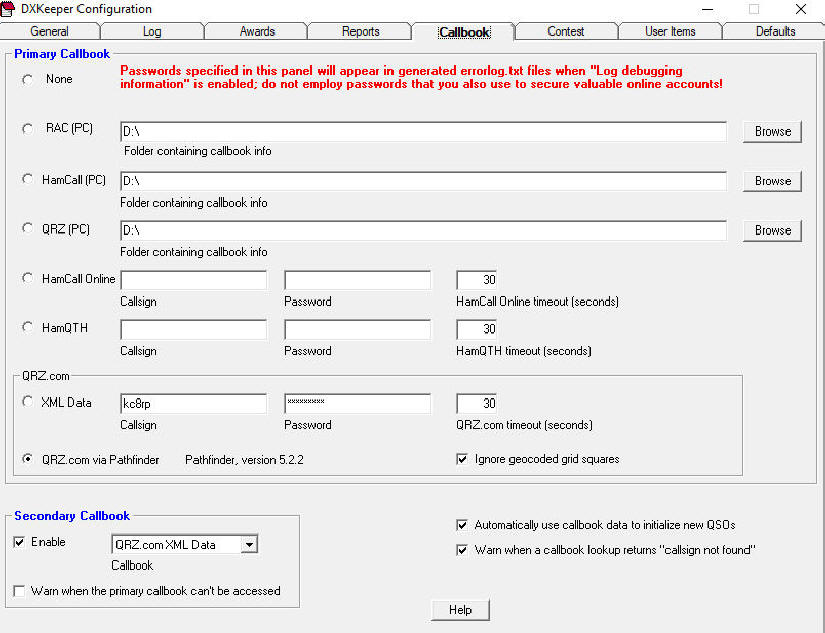Browse for the HamCall (PC) callbook folder
The height and width of the screenshot is (633, 825).
[x=772, y=181]
